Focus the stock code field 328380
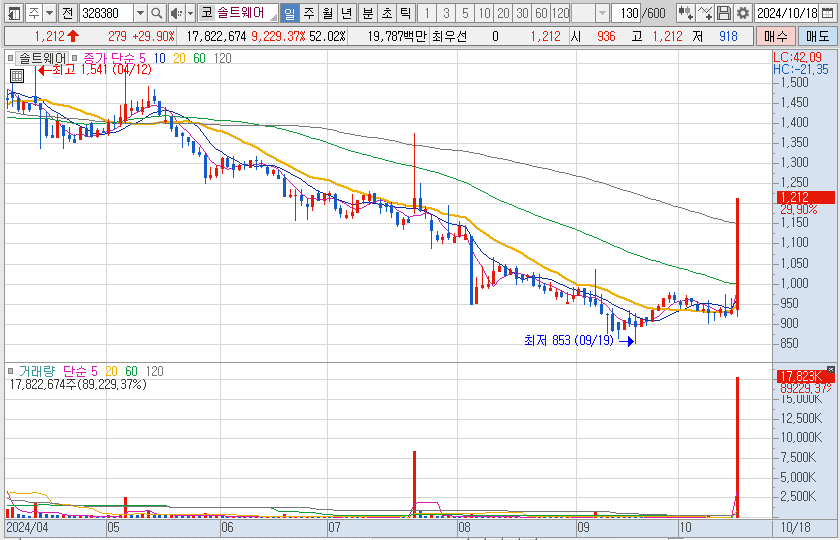840x540 pixels. tap(106, 13)
